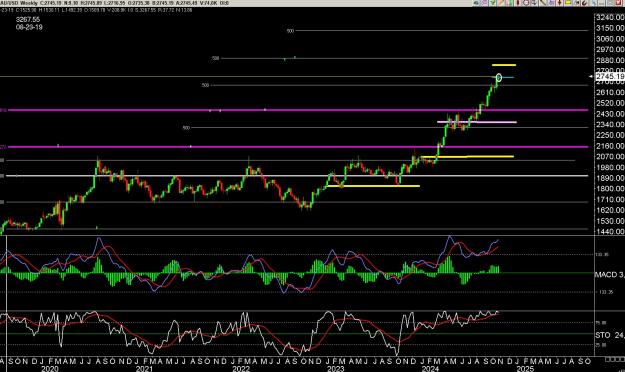
Task: Click the AUUSD Weekly title text
Action: point(19,3)
